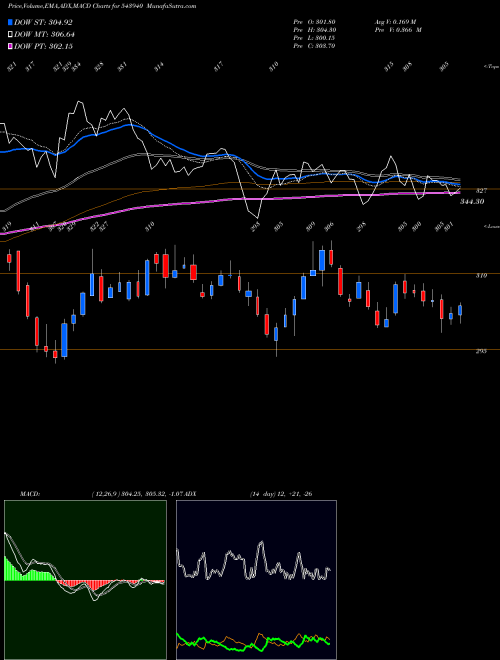
Task: Click the '<Tops' marker label
Action: (x=491, y=67)
